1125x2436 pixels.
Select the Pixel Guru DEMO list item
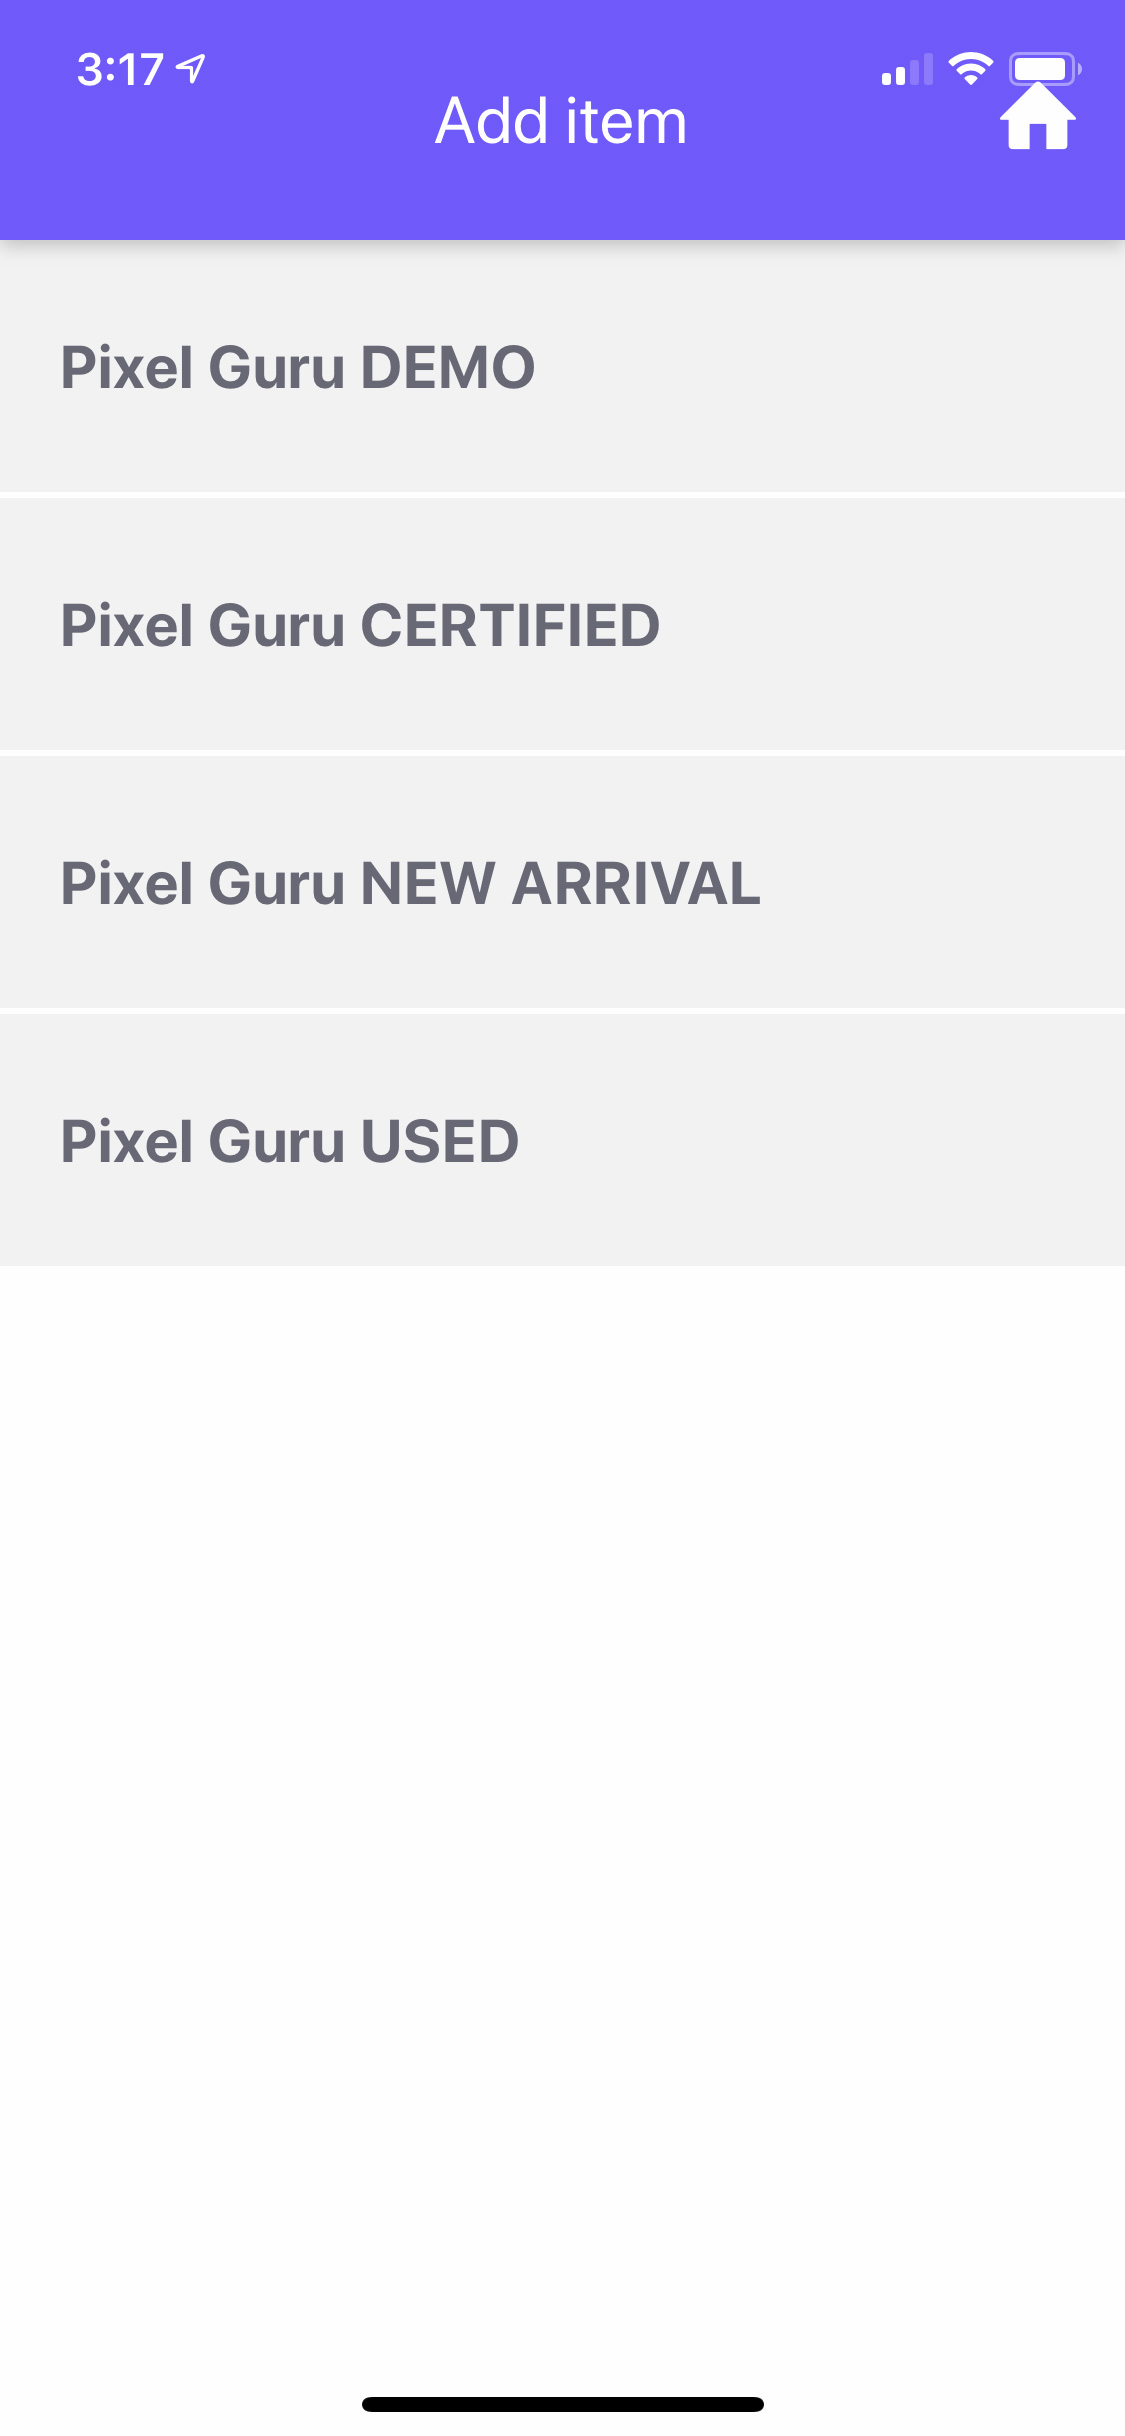[x=562, y=367]
